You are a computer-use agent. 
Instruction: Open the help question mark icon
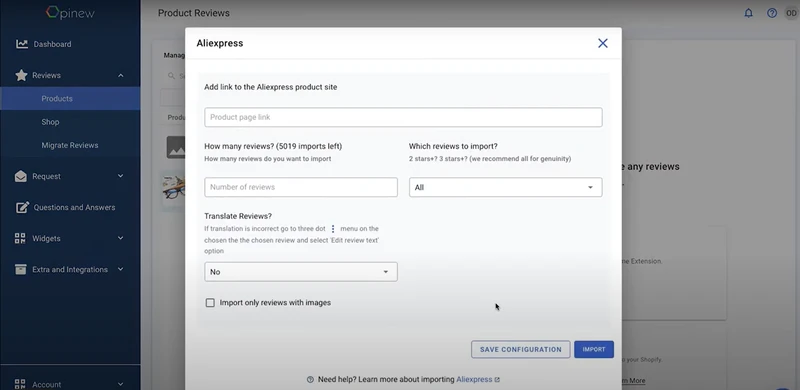point(772,13)
